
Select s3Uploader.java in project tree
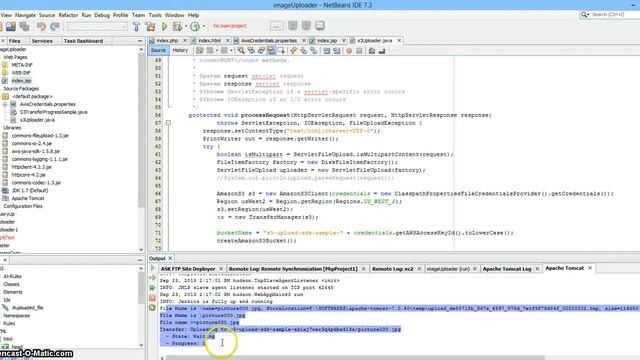click(37, 120)
